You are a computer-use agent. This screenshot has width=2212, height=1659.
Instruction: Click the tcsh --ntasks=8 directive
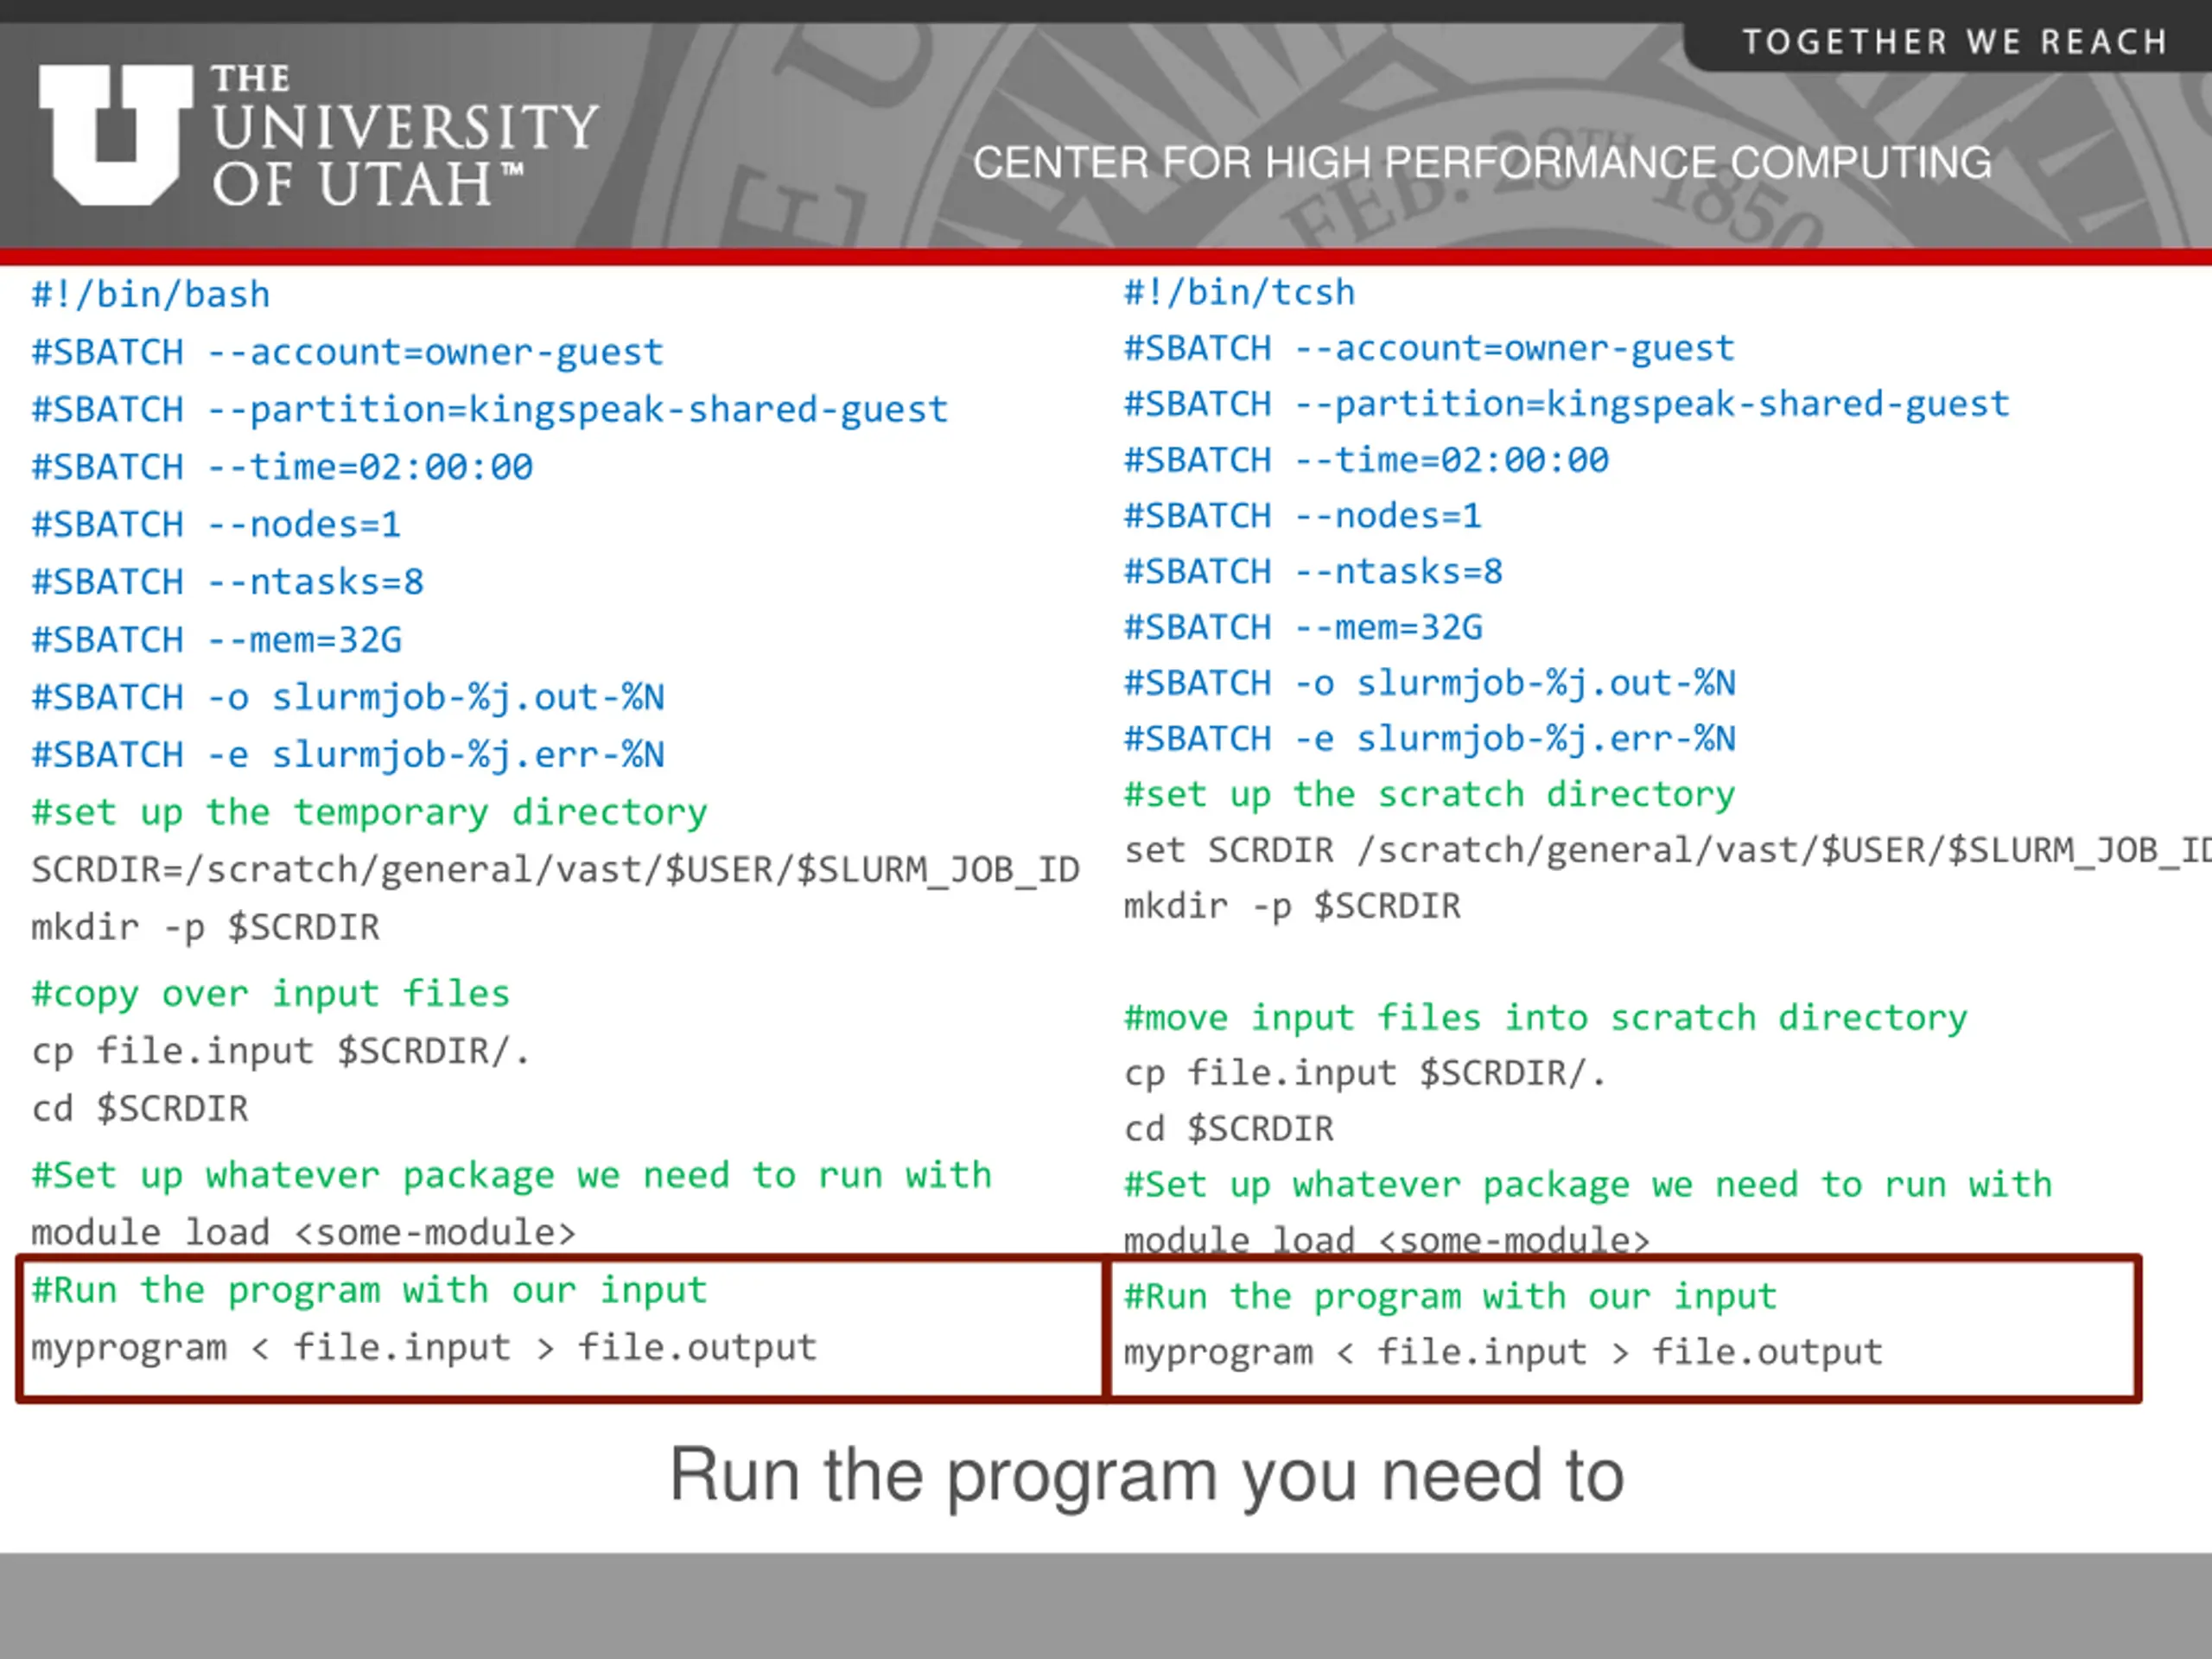[x=1313, y=571]
